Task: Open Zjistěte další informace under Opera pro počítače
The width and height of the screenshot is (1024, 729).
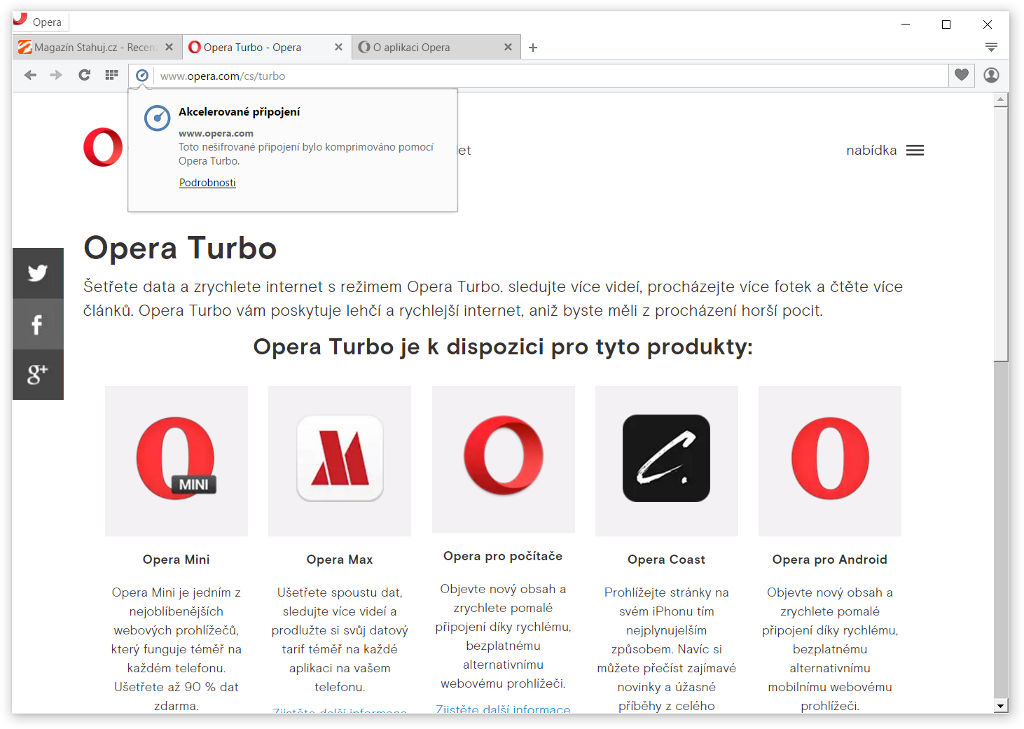Action: tap(503, 709)
